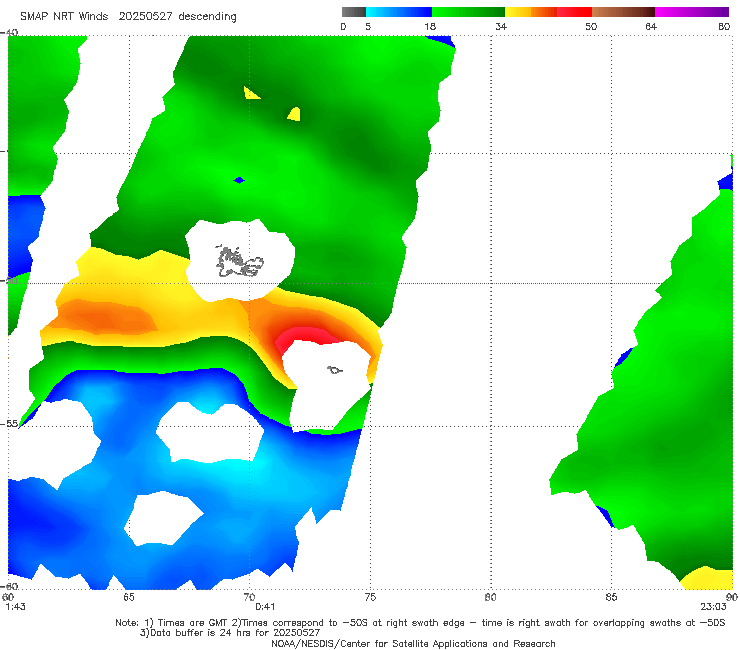Pick the red segment of the wind legend

click(574, 12)
